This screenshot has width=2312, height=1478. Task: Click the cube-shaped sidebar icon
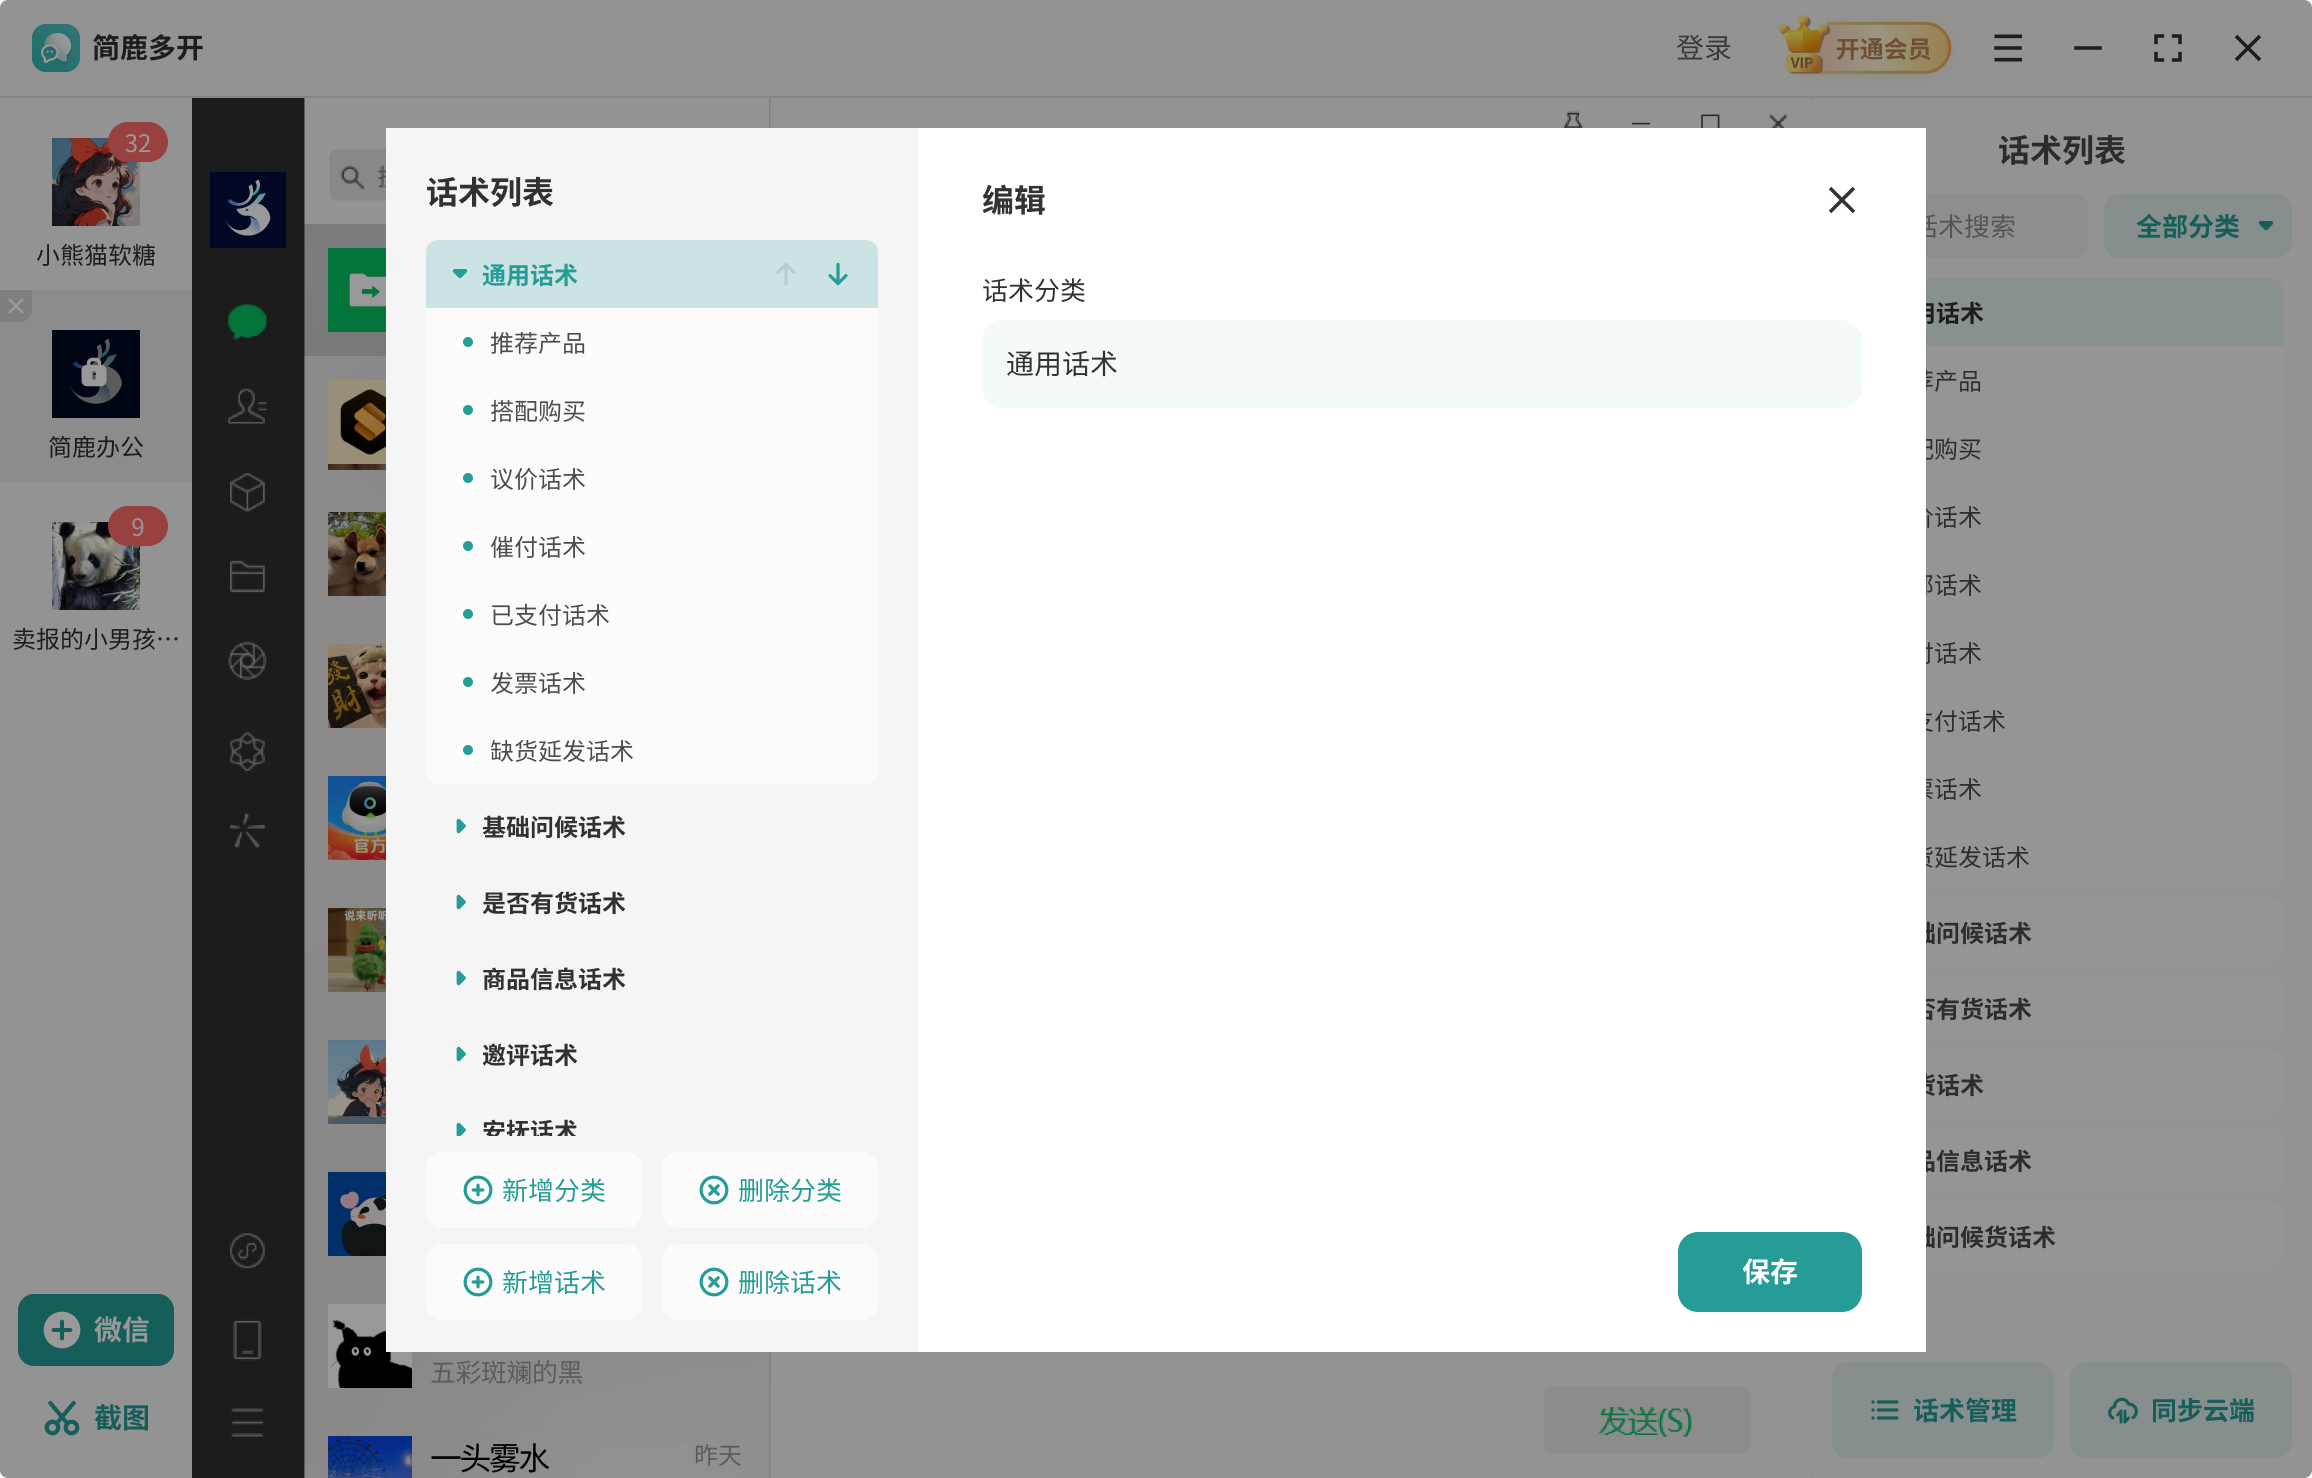247,492
